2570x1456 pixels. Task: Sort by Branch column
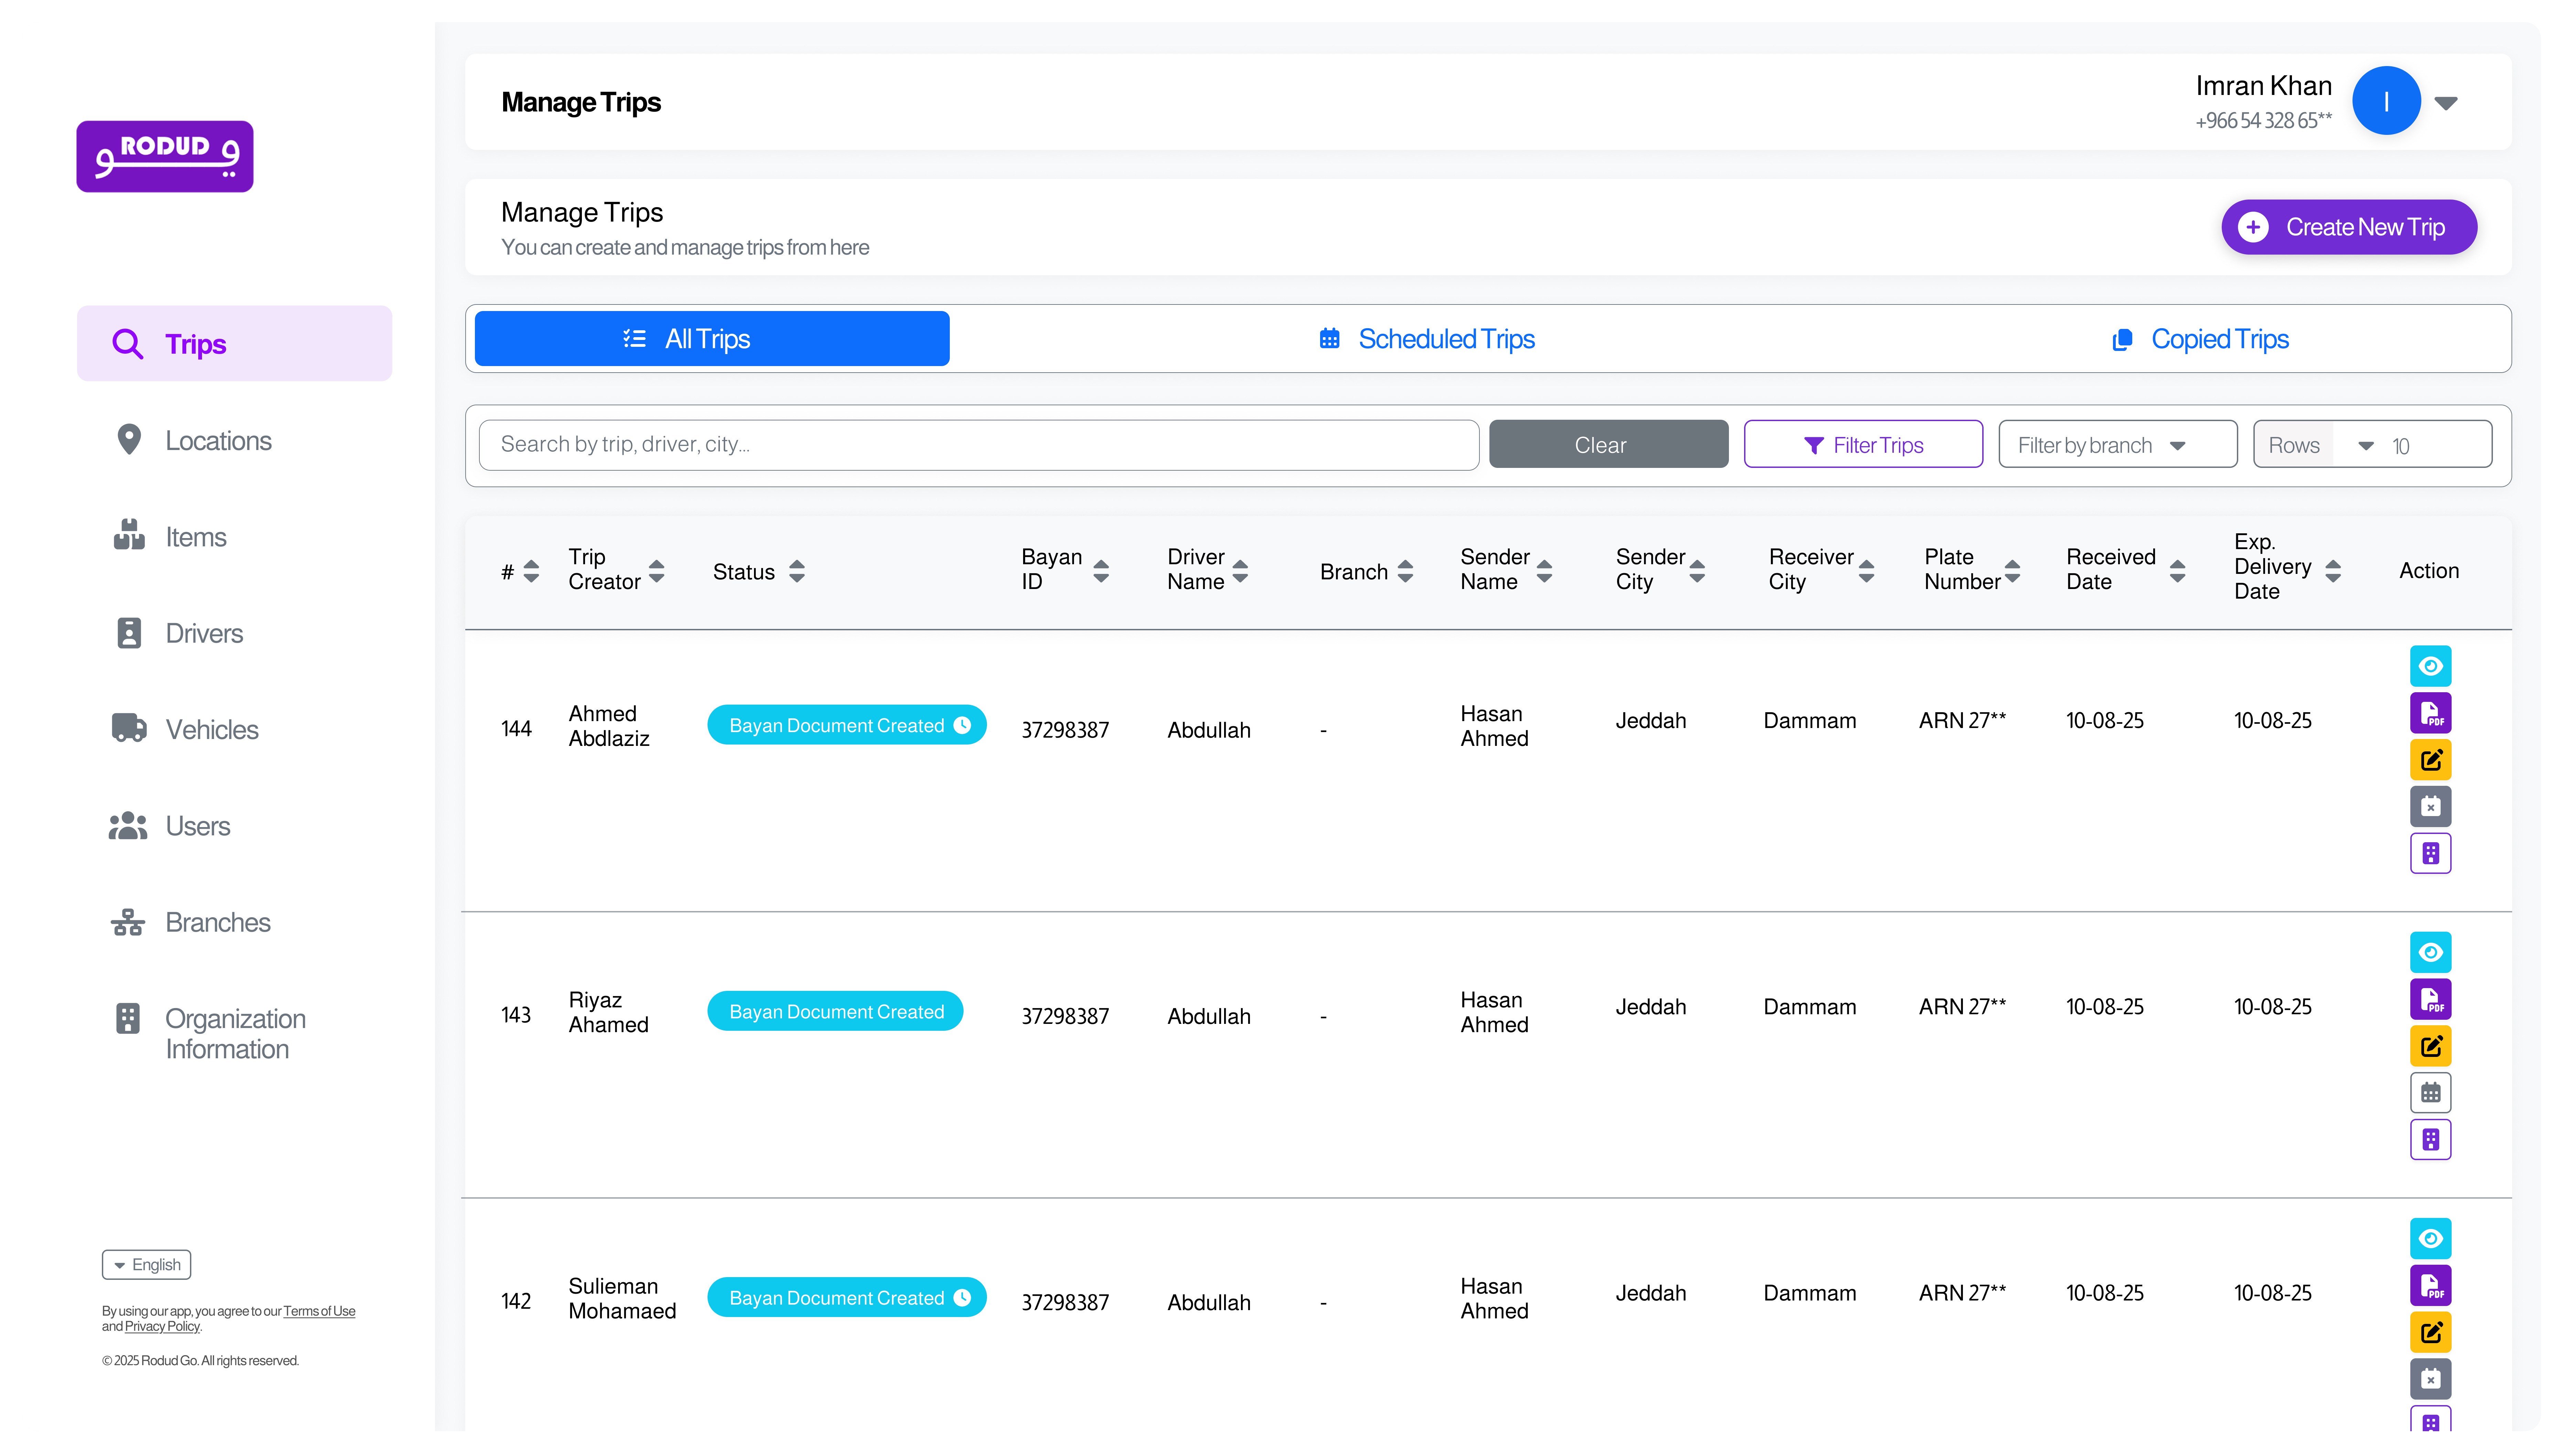coord(1405,571)
